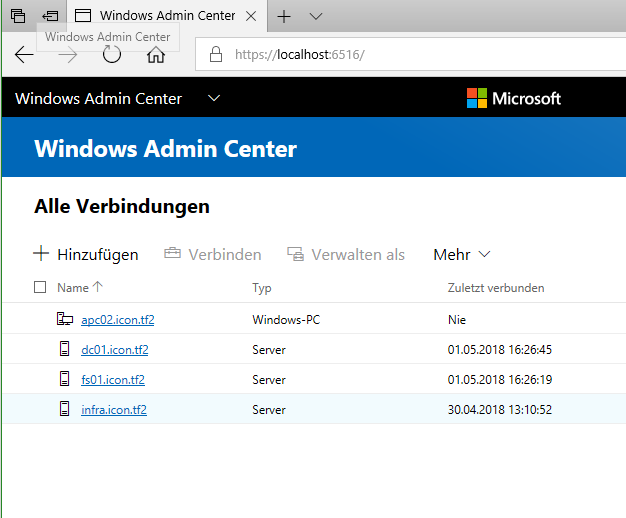Open apc02.icon.tf2 connection link
626x518 pixels.
click(118, 320)
